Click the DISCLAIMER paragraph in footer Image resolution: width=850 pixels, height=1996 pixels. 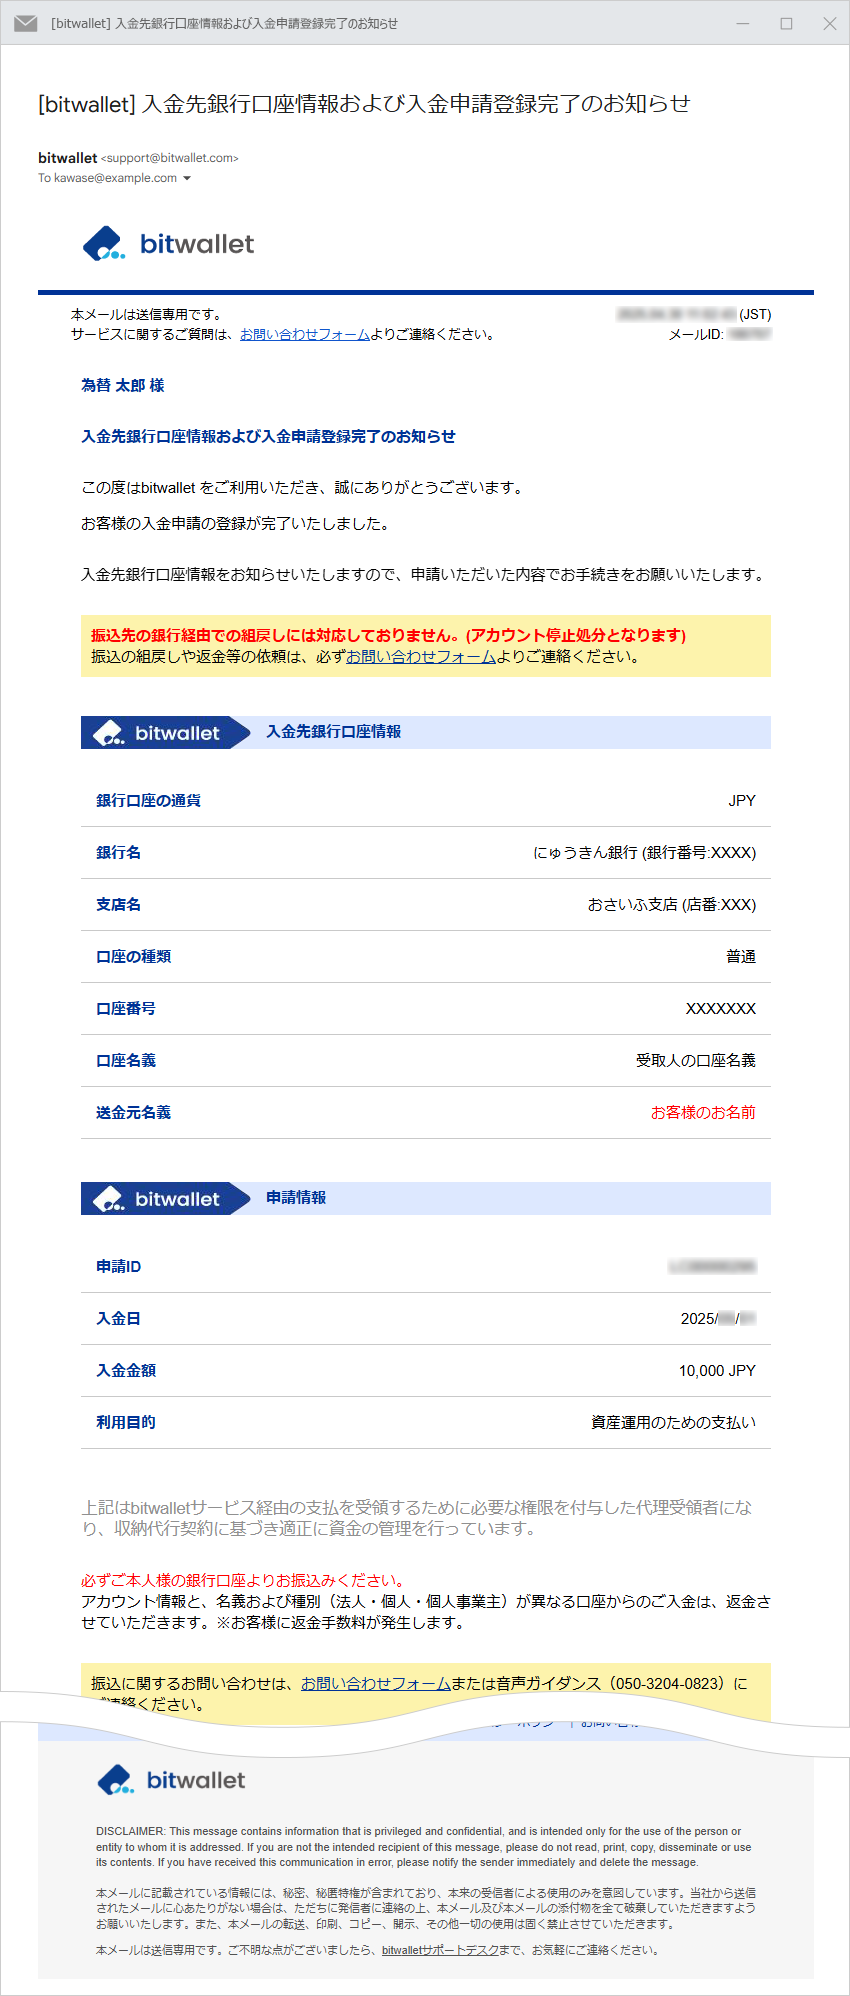[424, 1847]
